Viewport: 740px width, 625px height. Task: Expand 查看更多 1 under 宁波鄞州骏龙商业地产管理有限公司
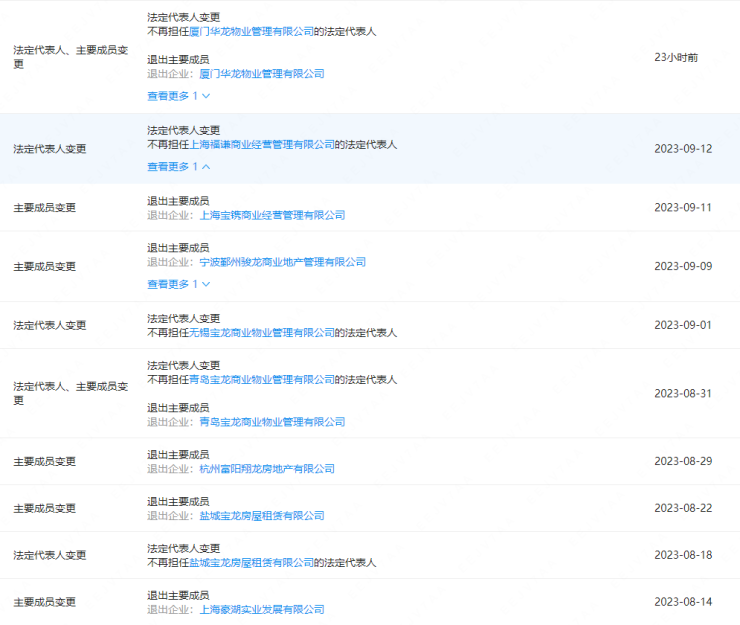pos(178,284)
